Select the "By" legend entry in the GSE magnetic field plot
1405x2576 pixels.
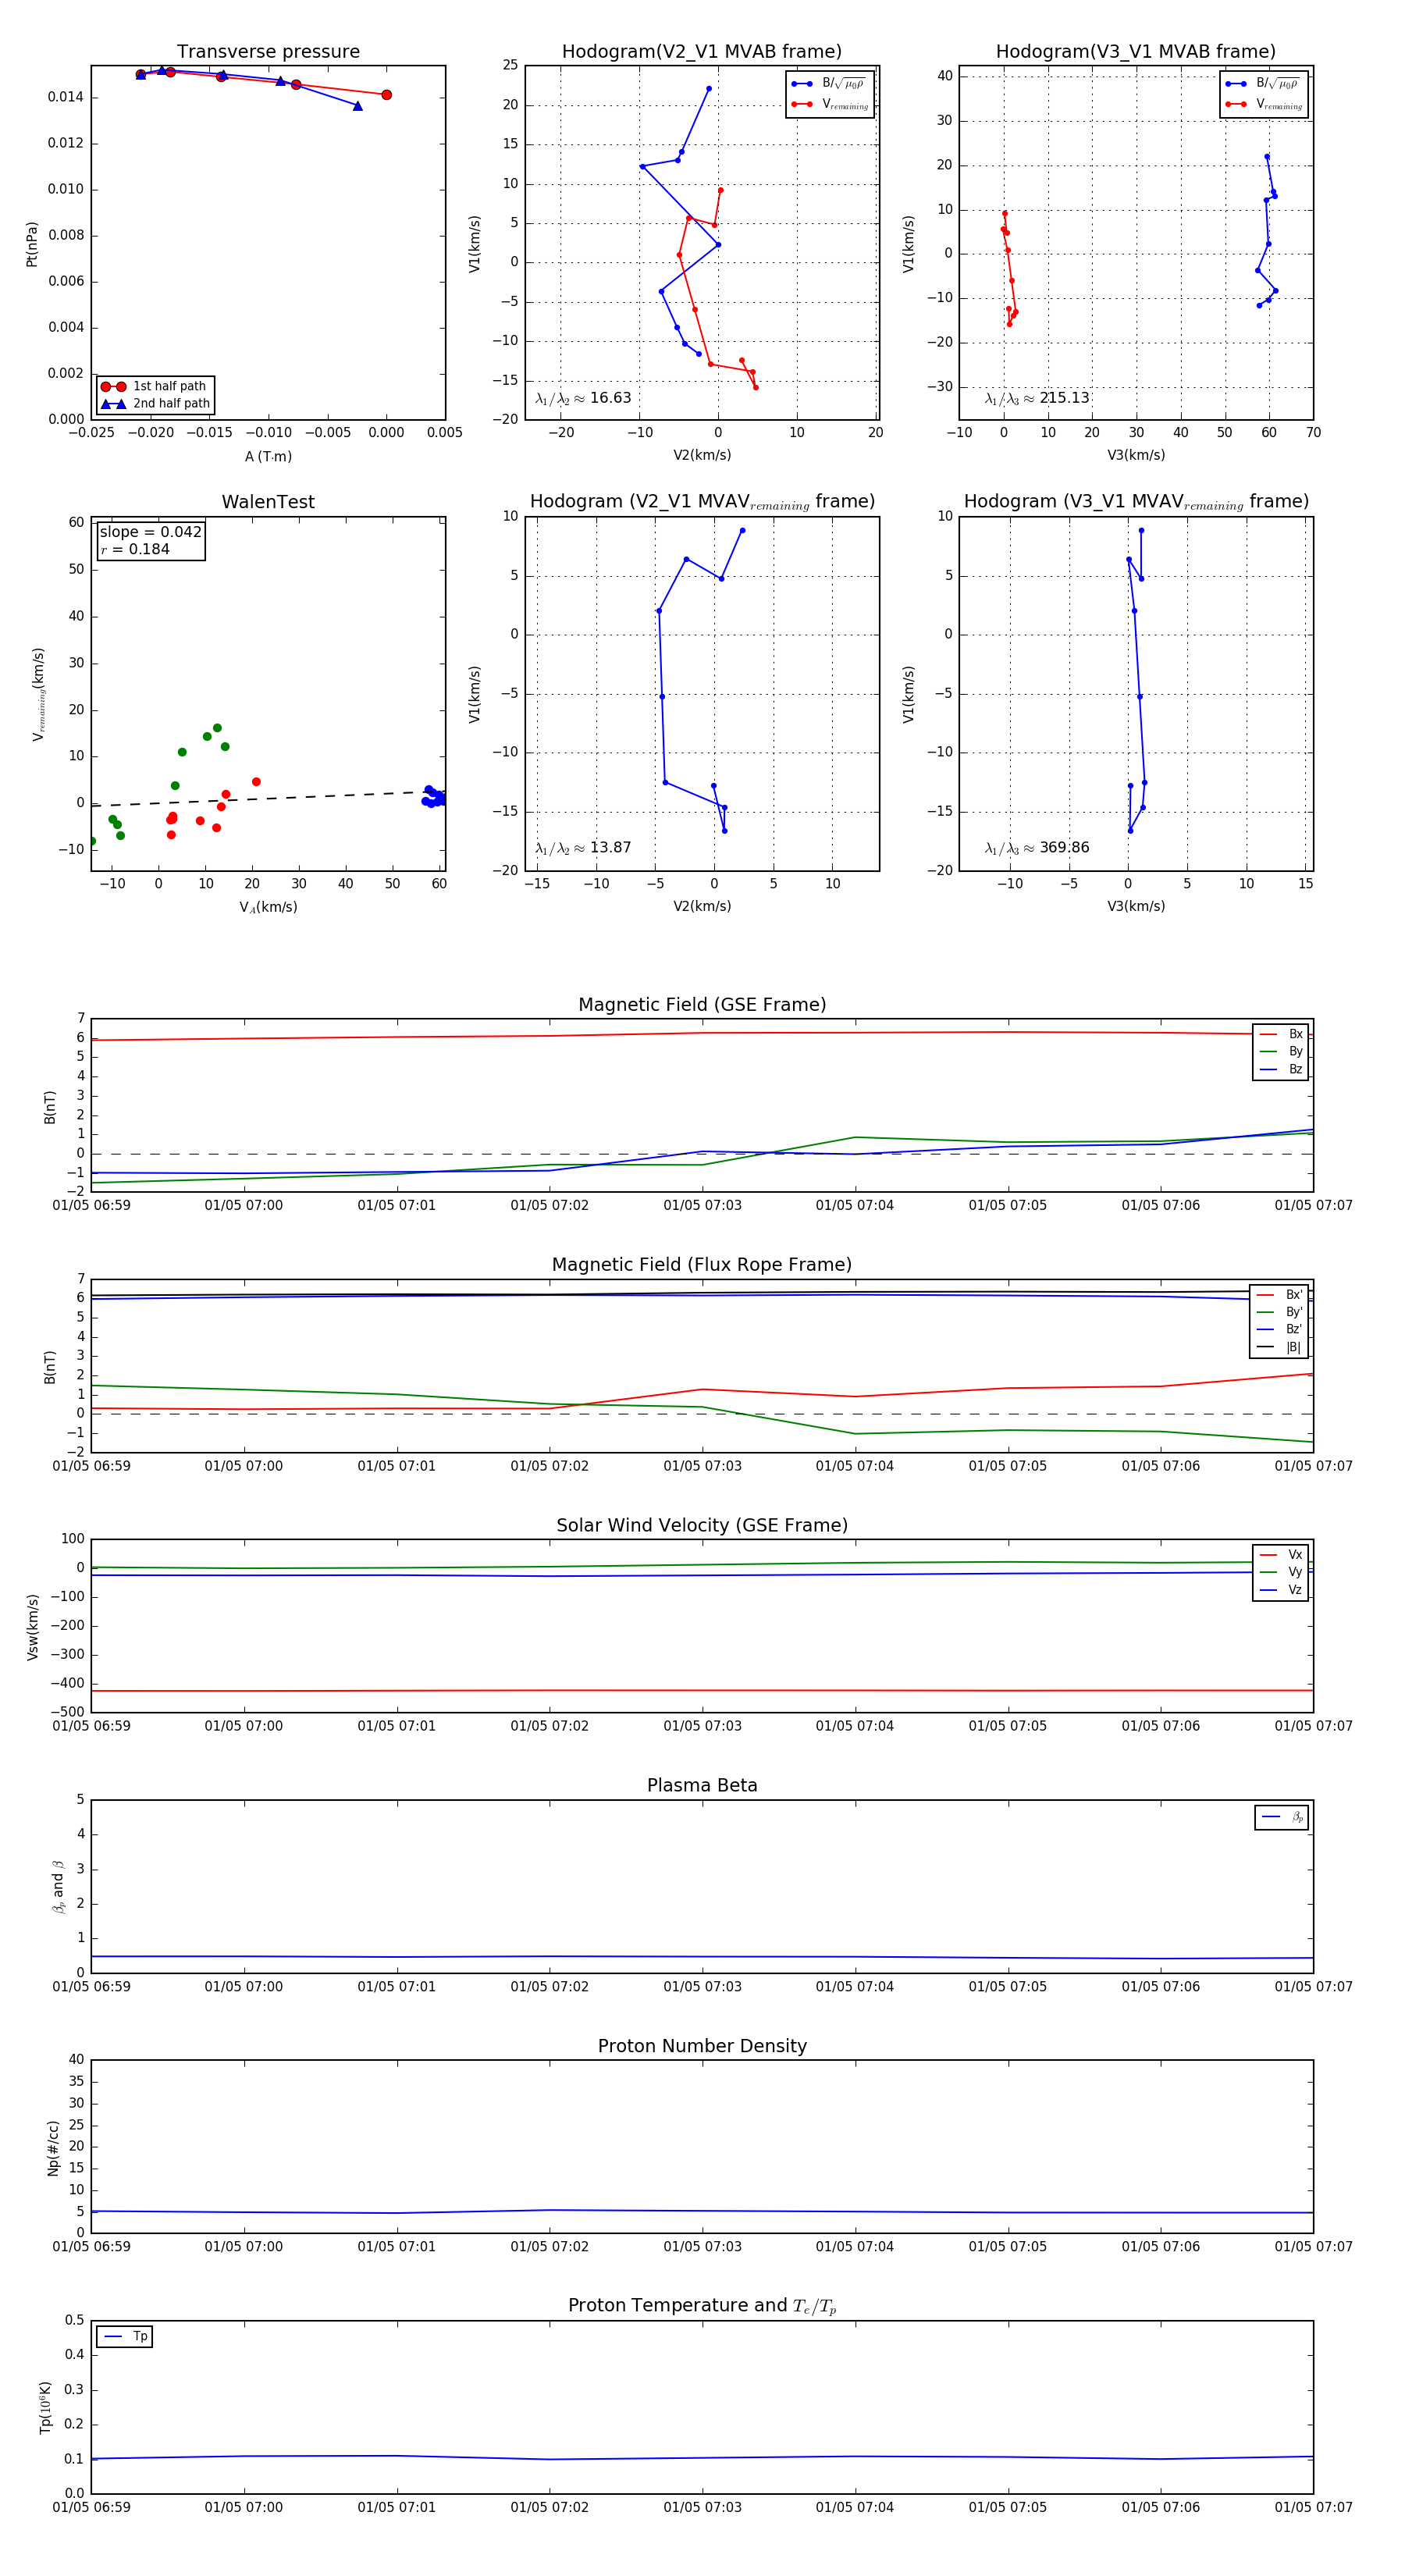tap(1281, 1051)
